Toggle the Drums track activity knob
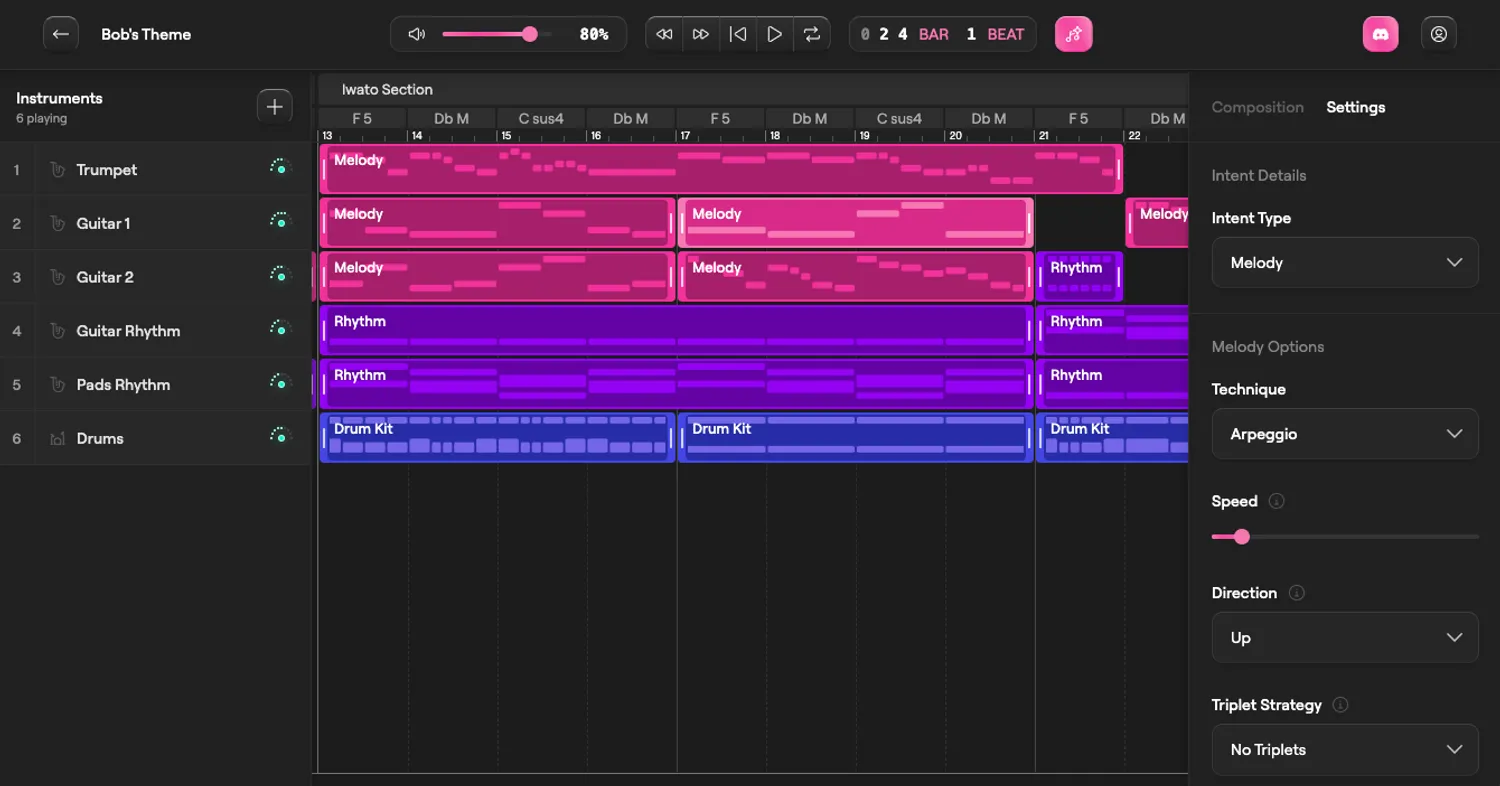This screenshot has width=1500, height=786. pyautogui.click(x=279, y=436)
